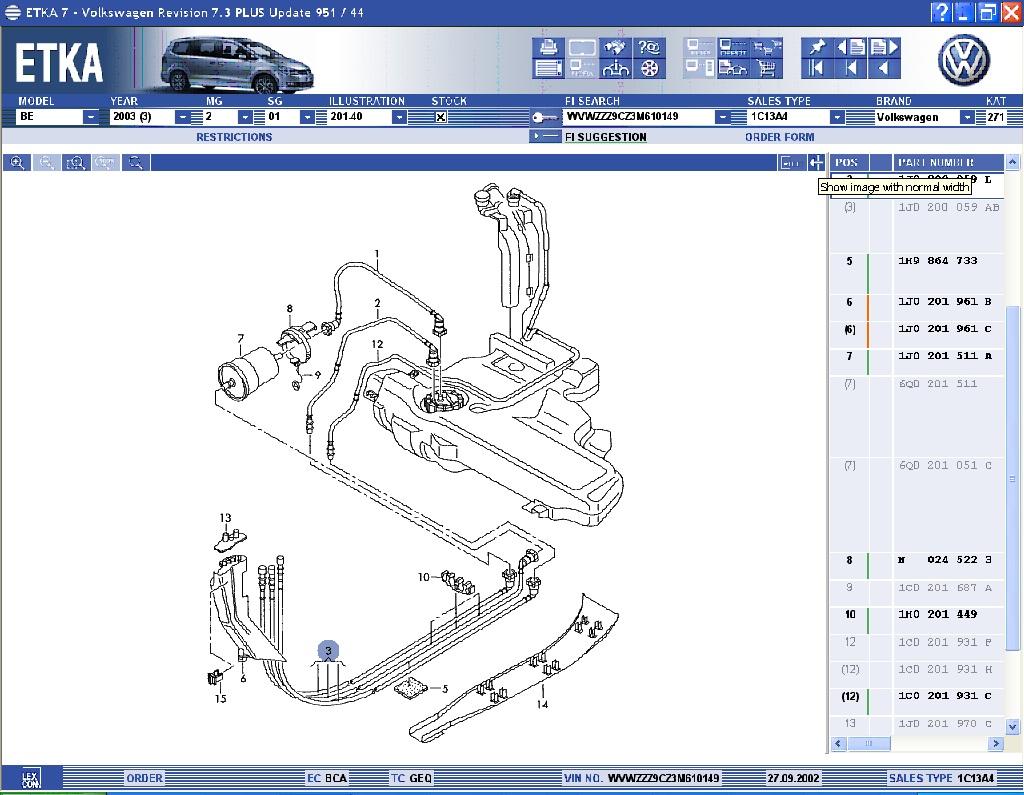Open the FI Search VIN dropdown
The height and width of the screenshot is (795, 1024).
pyautogui.click(x=722, y=117)
